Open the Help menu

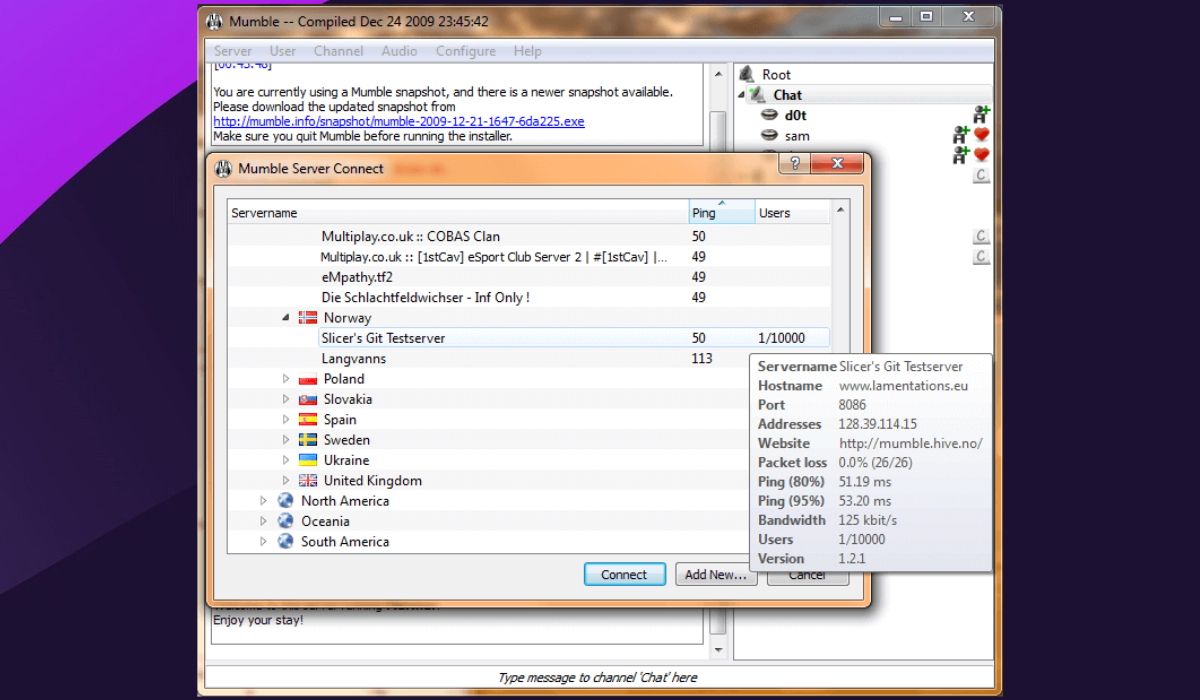527,51
